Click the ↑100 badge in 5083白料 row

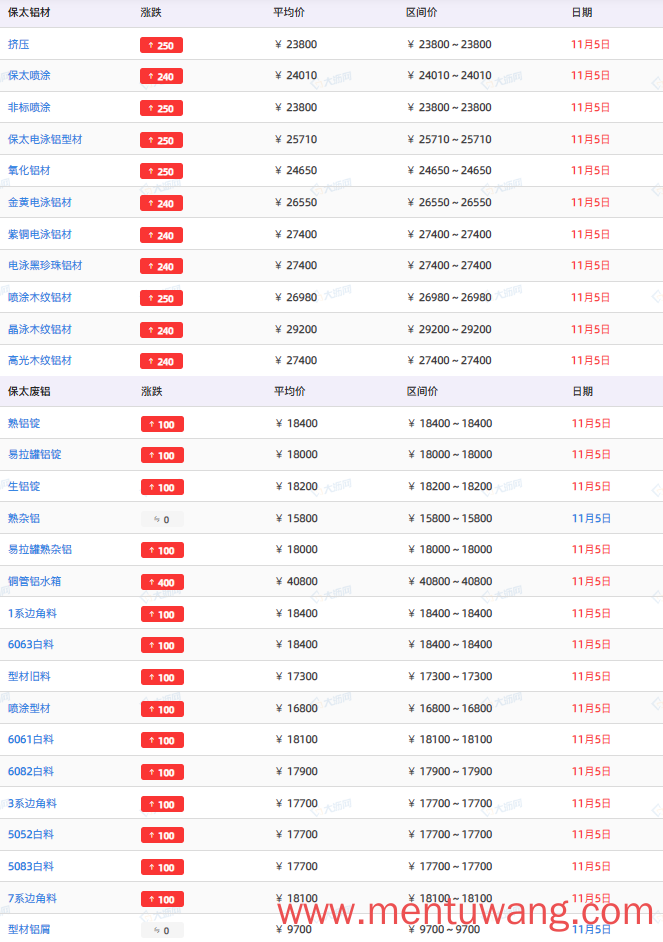tap(162, 867)
